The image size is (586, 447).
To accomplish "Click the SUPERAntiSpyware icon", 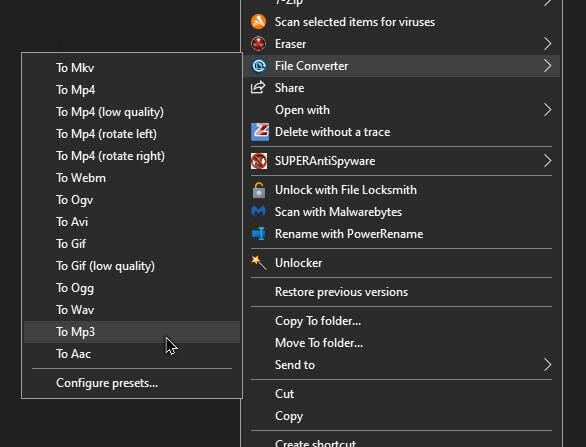I will pos(259,161).
